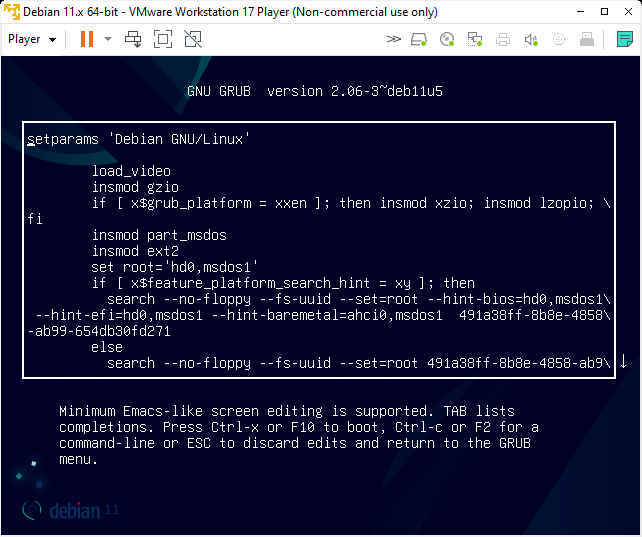Send Ctrl+Alt+Del to the virtual machine
Image resolution: width=642 pixels, height=537 pixels.
[133, 39]
